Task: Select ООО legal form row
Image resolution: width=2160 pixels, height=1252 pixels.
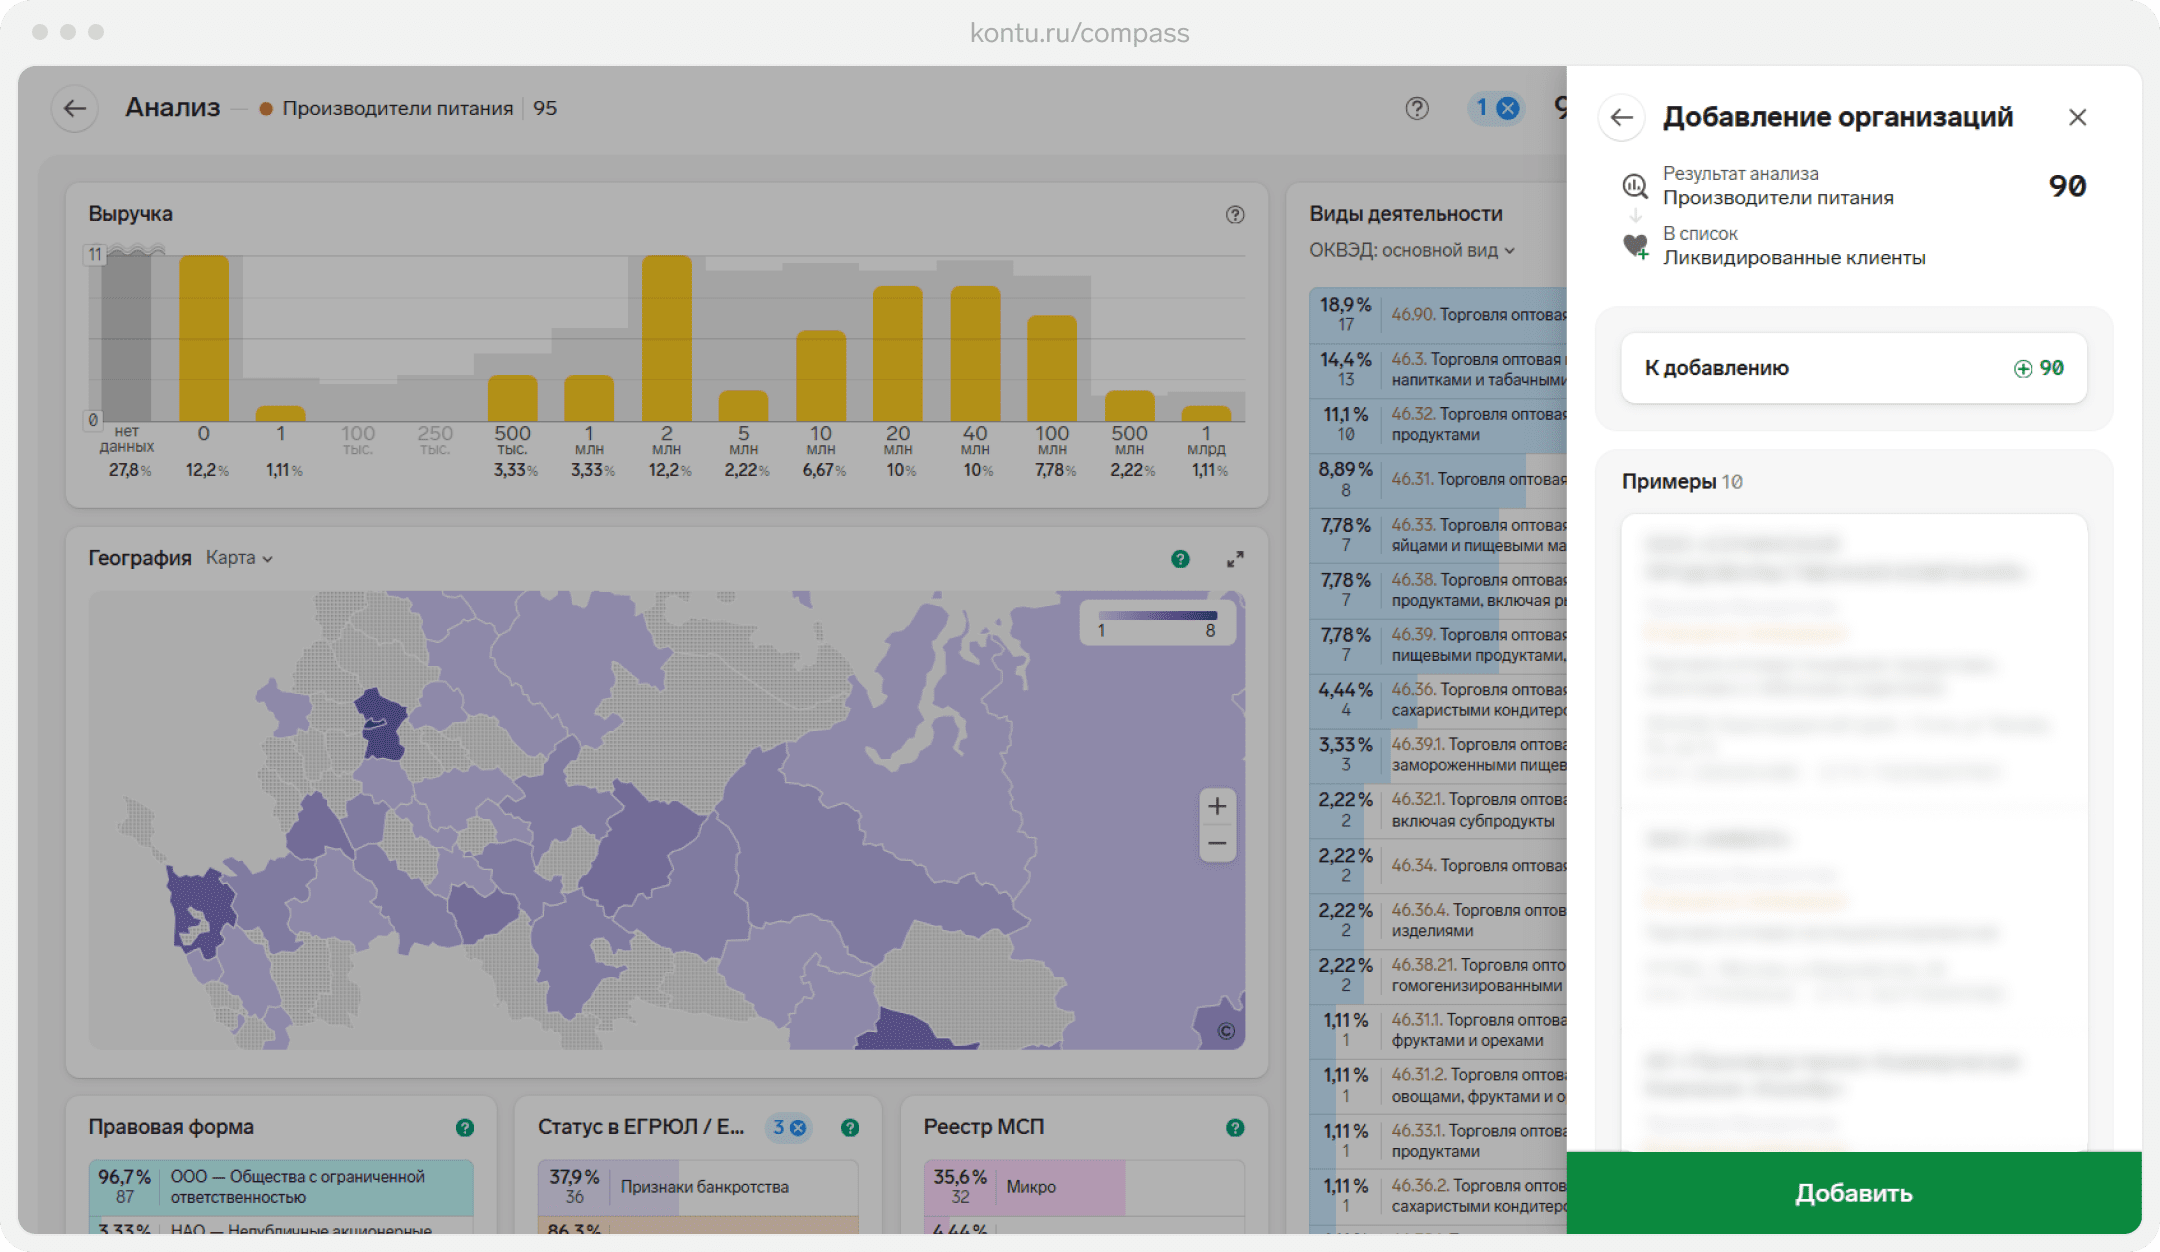Action: click(281, 1187)
